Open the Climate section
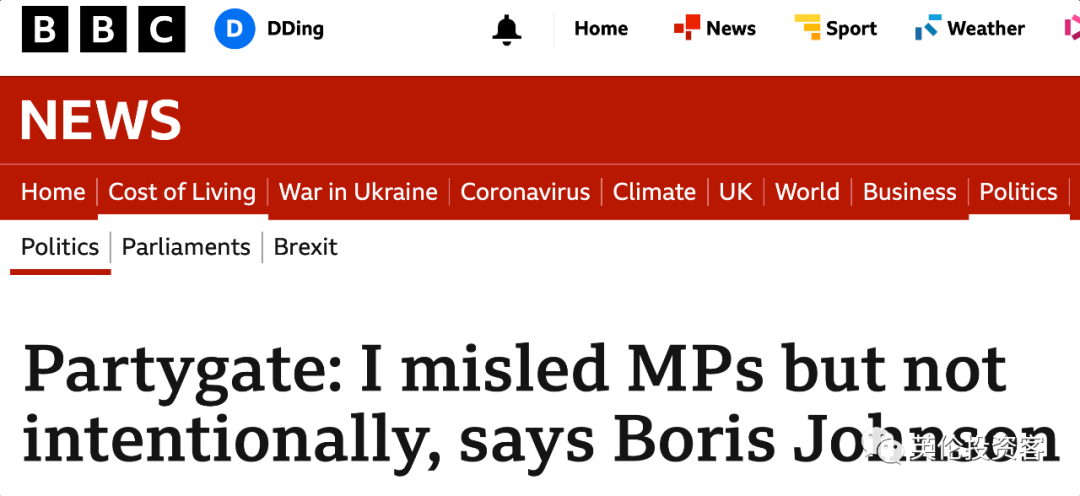 [654, 192]
